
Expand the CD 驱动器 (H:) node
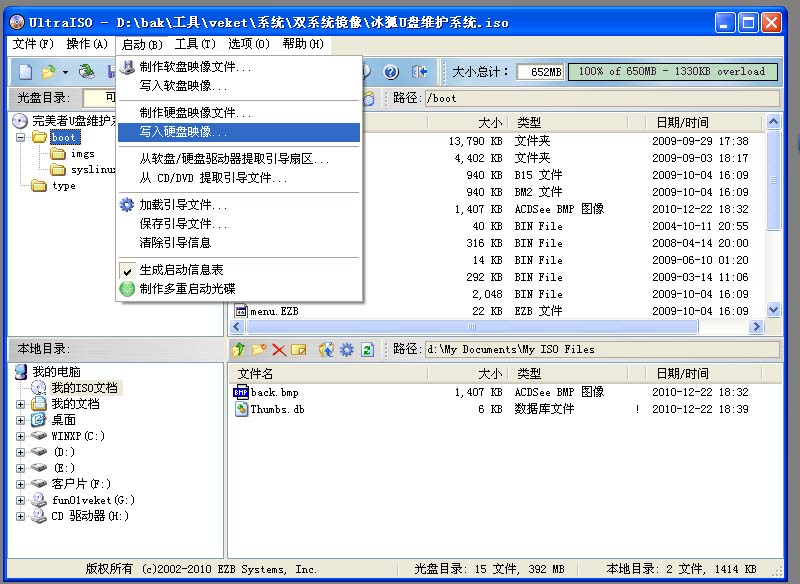[20, 516]
